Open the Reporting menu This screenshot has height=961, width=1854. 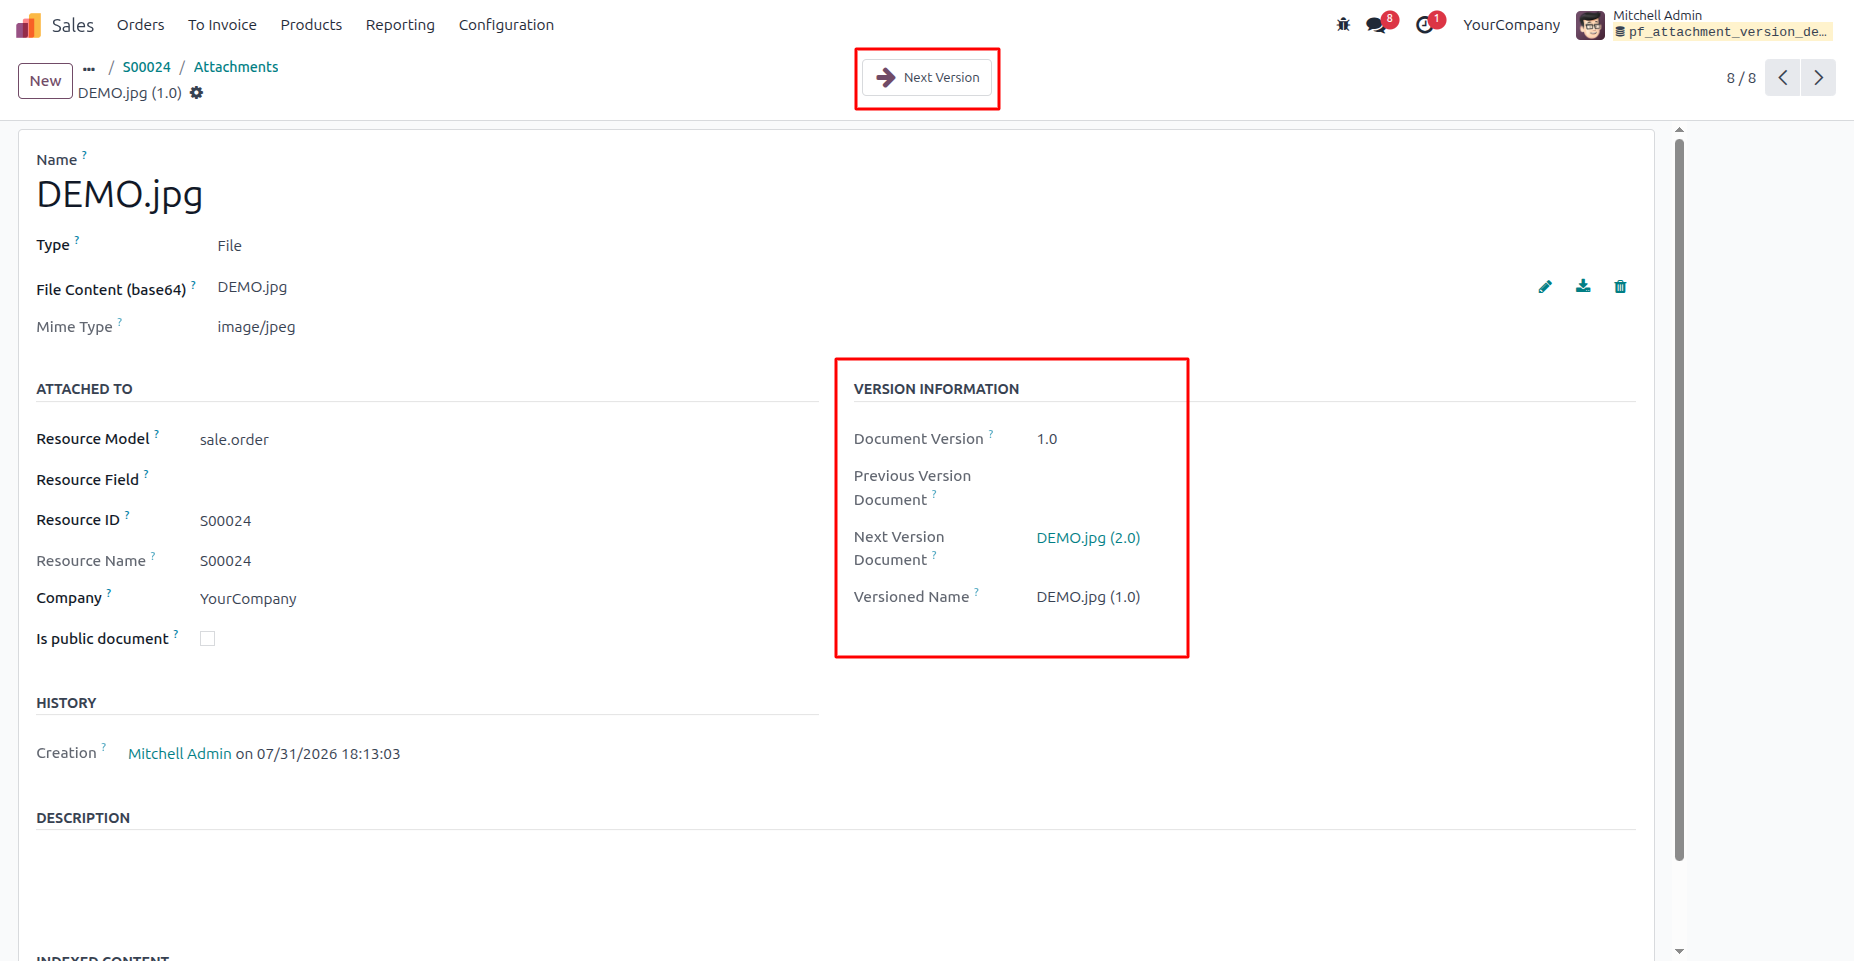(x=400, y=25)
